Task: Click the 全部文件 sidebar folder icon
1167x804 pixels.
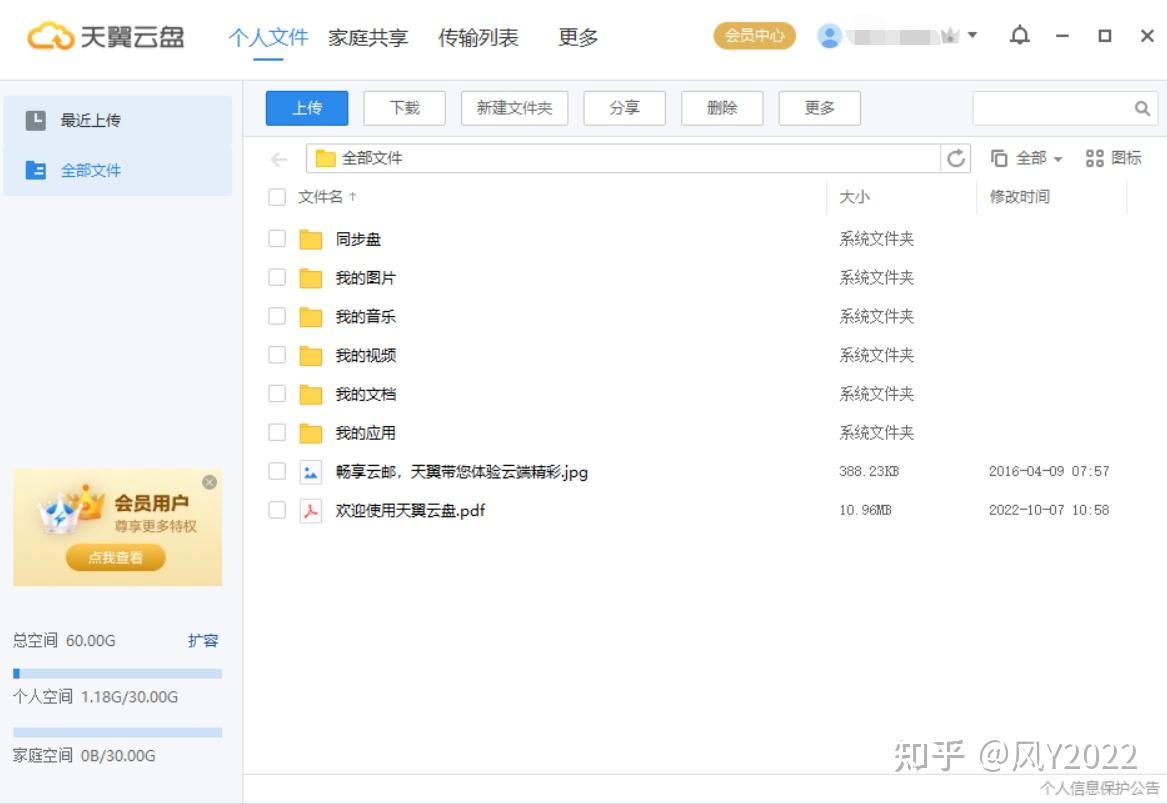Action: [x=35, y=170]
